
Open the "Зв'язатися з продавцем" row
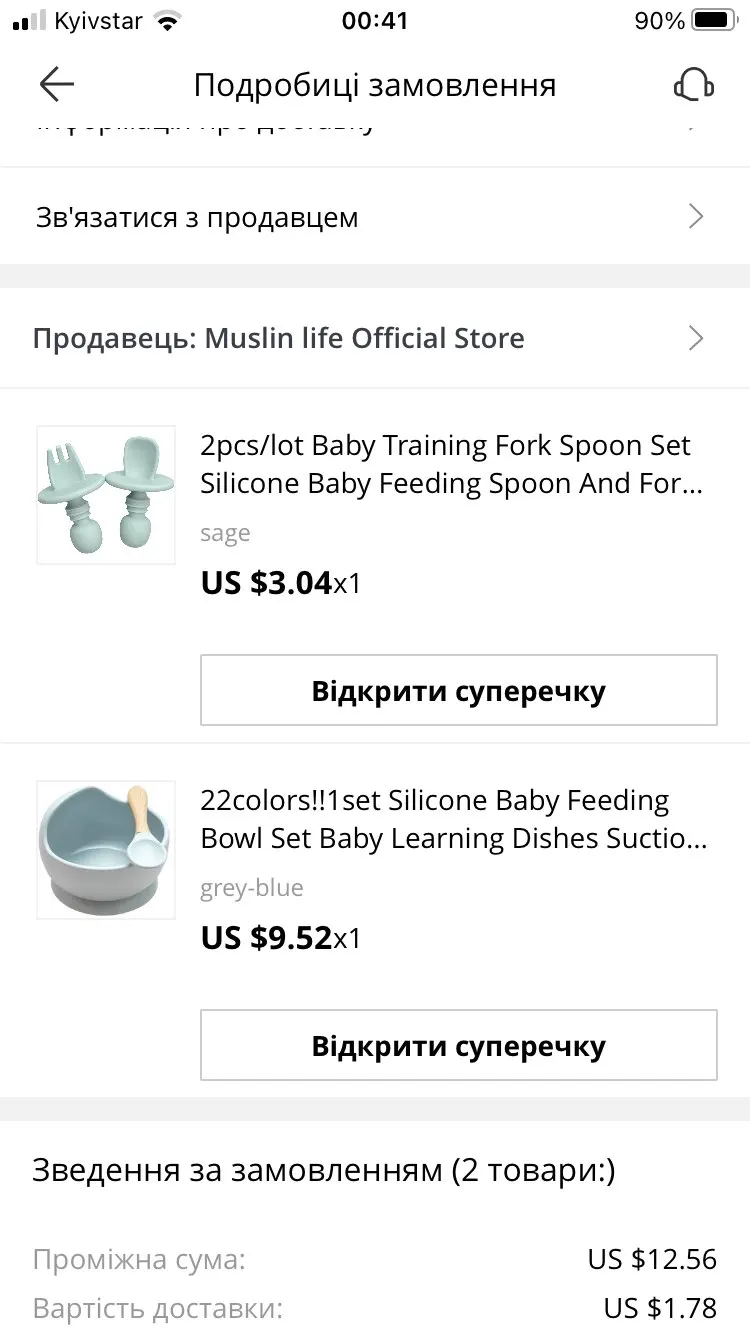pos(375,216)
